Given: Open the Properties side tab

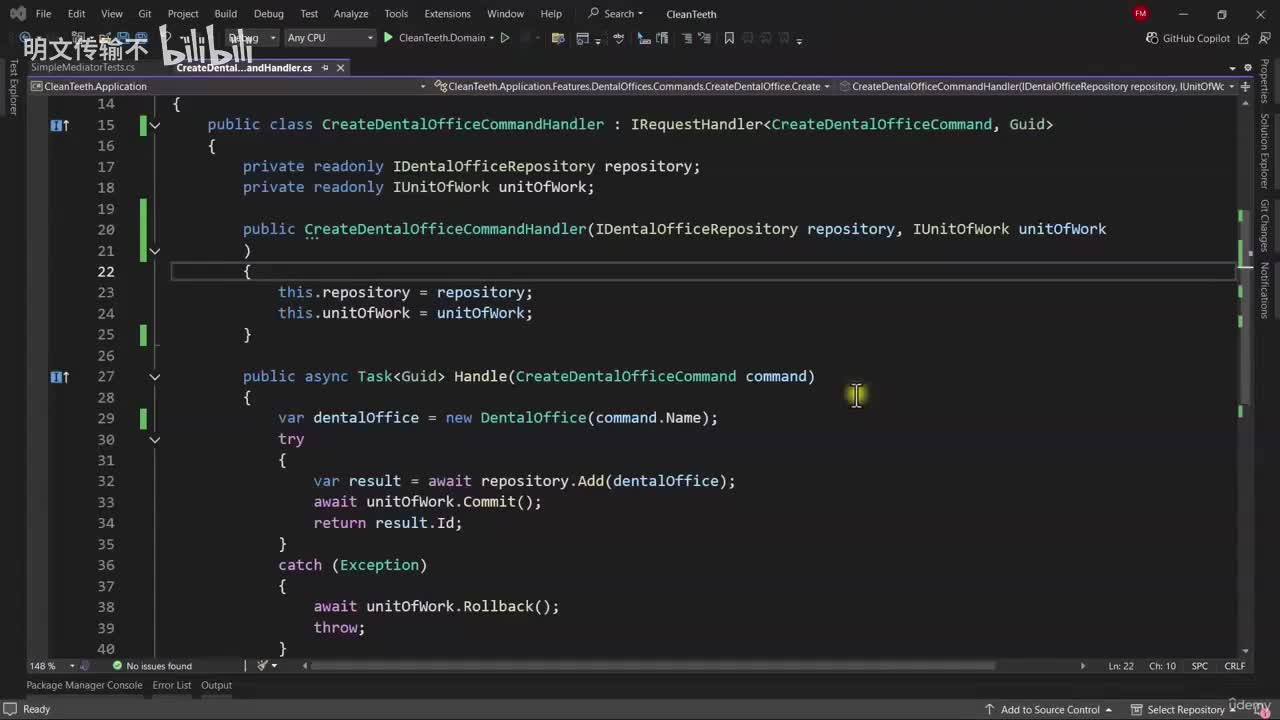Looking at the screenshot, I should (x=1264, y=81).
